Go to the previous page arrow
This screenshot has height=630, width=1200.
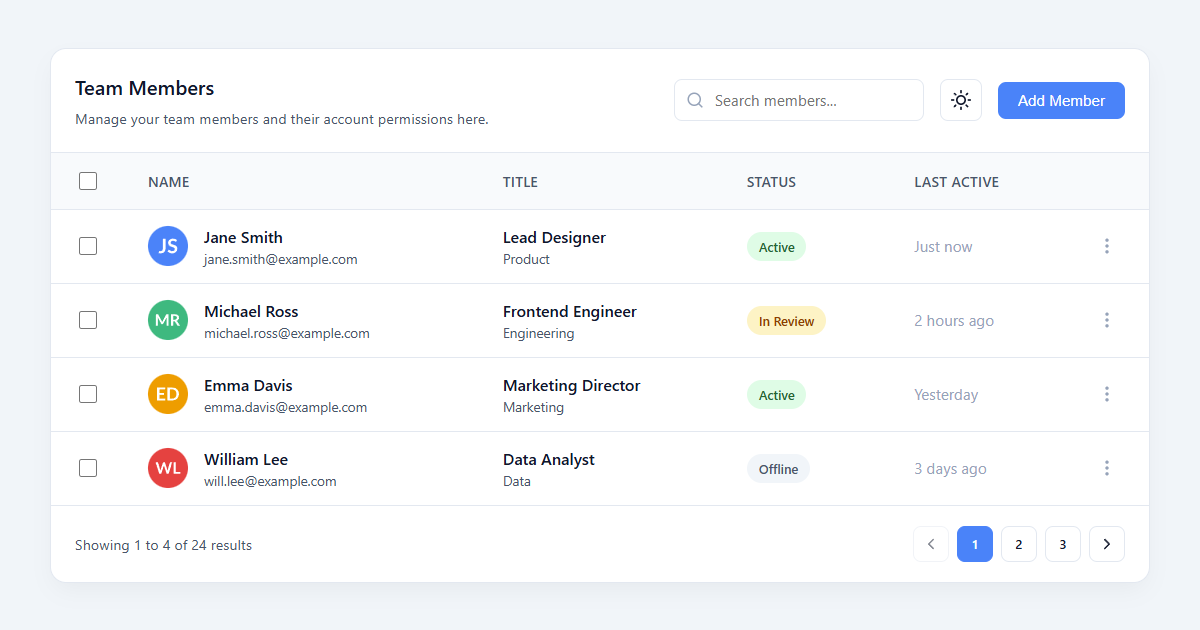(931, 544)
